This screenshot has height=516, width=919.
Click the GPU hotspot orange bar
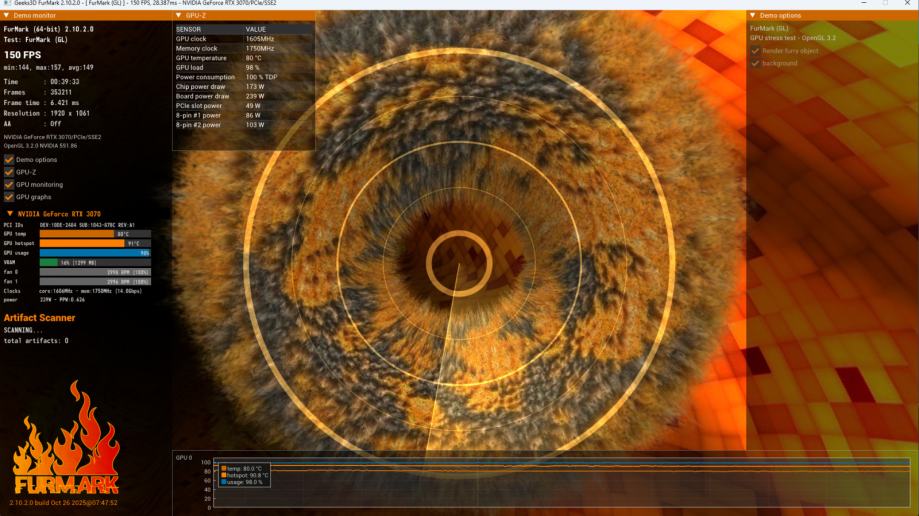(82, 243)
